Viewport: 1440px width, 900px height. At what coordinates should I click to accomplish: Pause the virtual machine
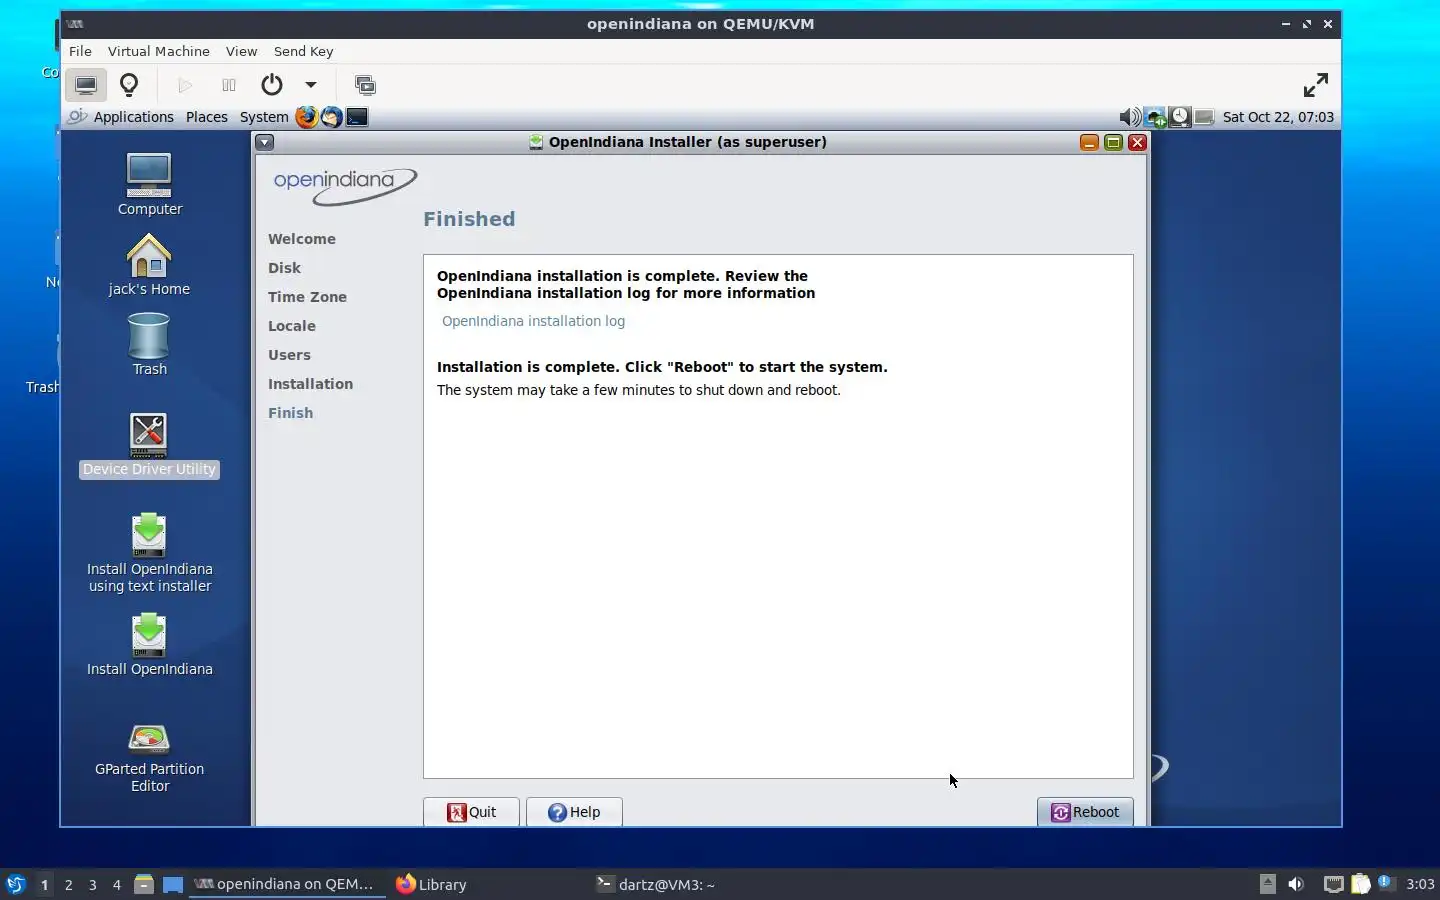point(229,85)
